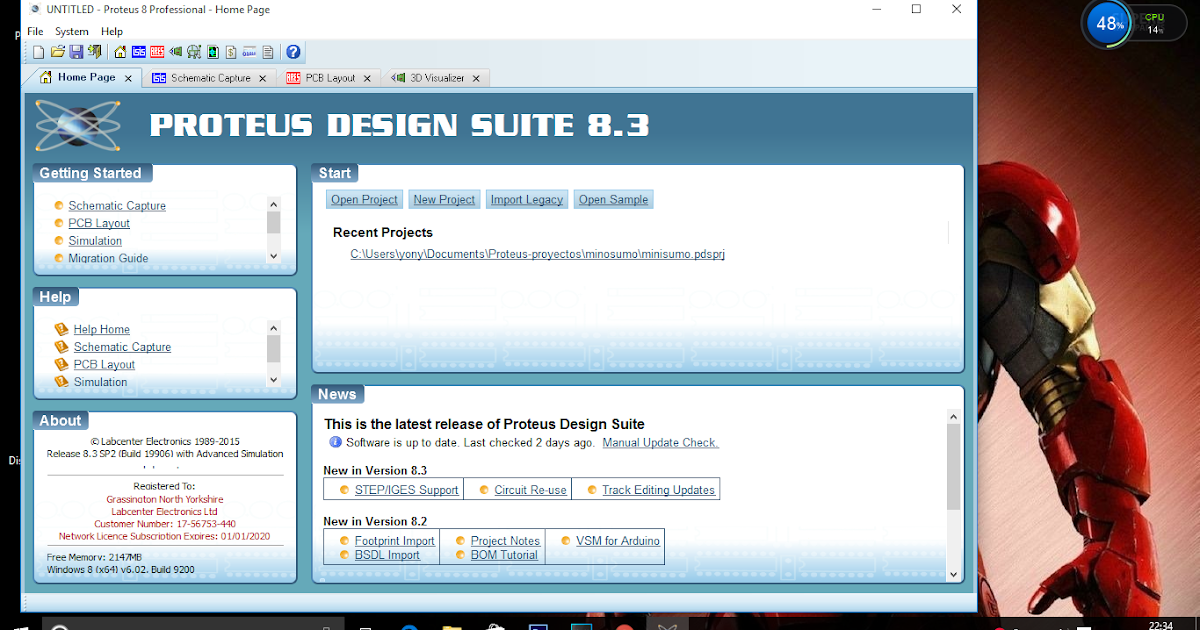
Task: Open Footprint Import news link
Action: pyautogui.click(x=395, y=541)
